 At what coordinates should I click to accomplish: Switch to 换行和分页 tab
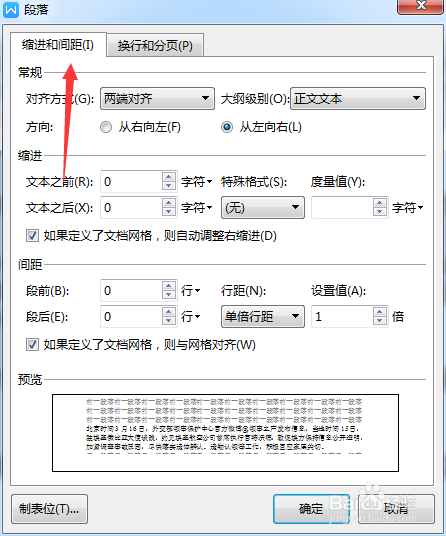(x=155, y=45)
